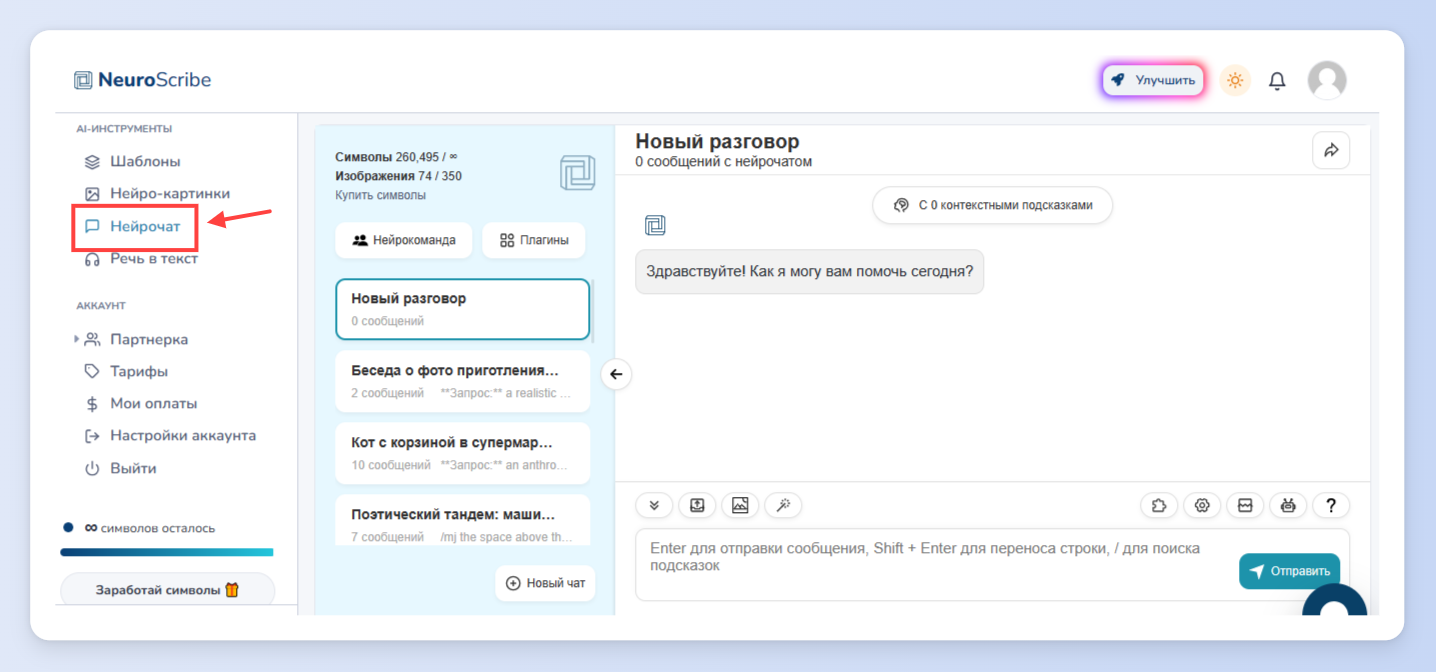Click the question mark help icon
Screen dimensions: 1436x672
click(1331, 506)
